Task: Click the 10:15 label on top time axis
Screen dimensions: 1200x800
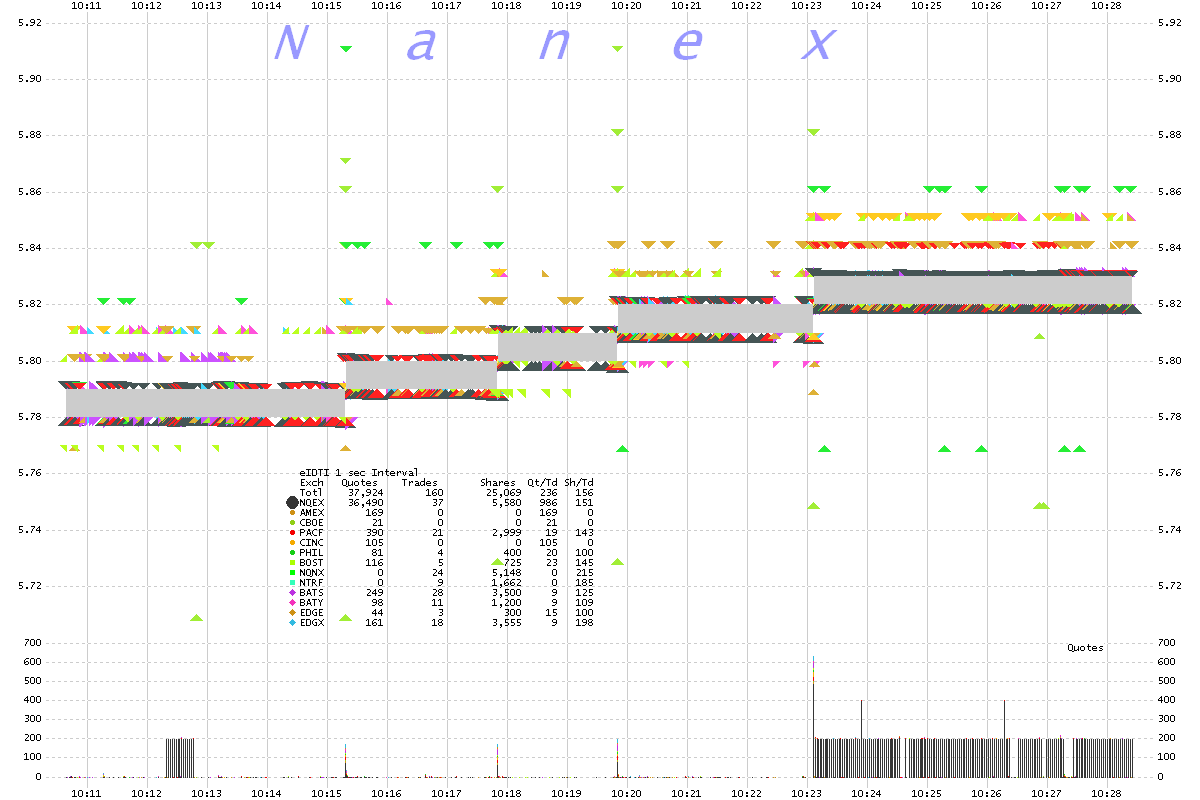Action: [327, 6]
